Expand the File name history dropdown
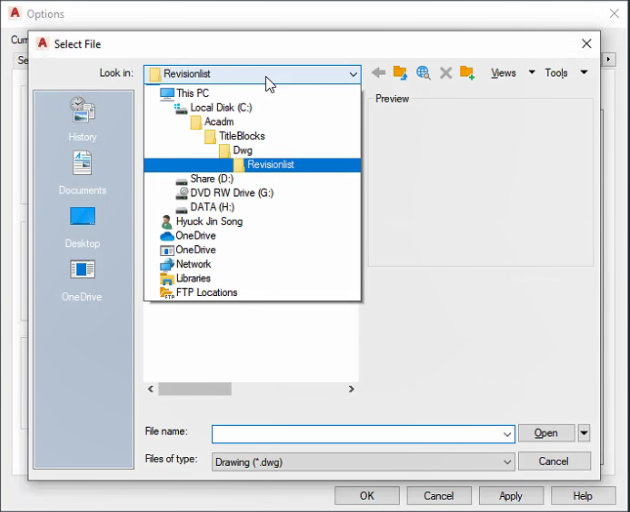630x512 pixels. [507, 434]
